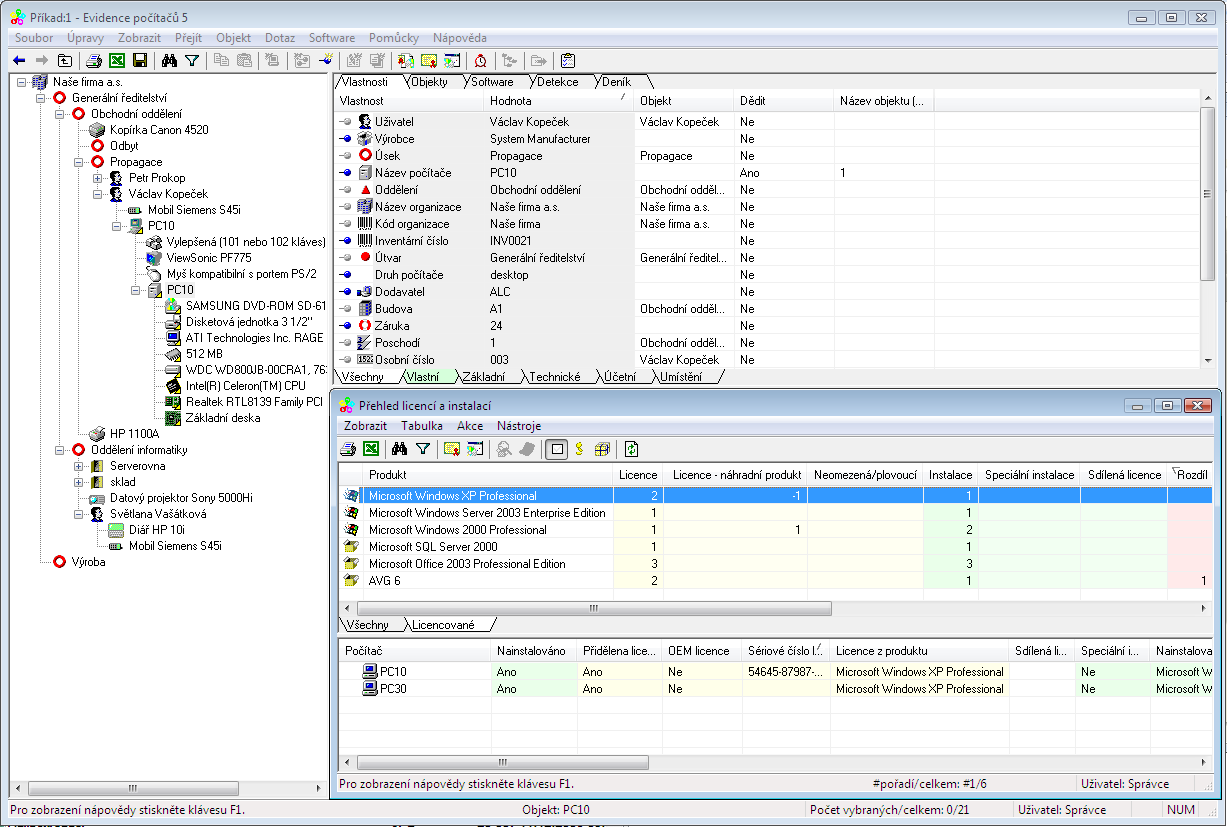1227x827 pixels.
Task: Click the Vlastnost column header
Action: pos(410,101)
